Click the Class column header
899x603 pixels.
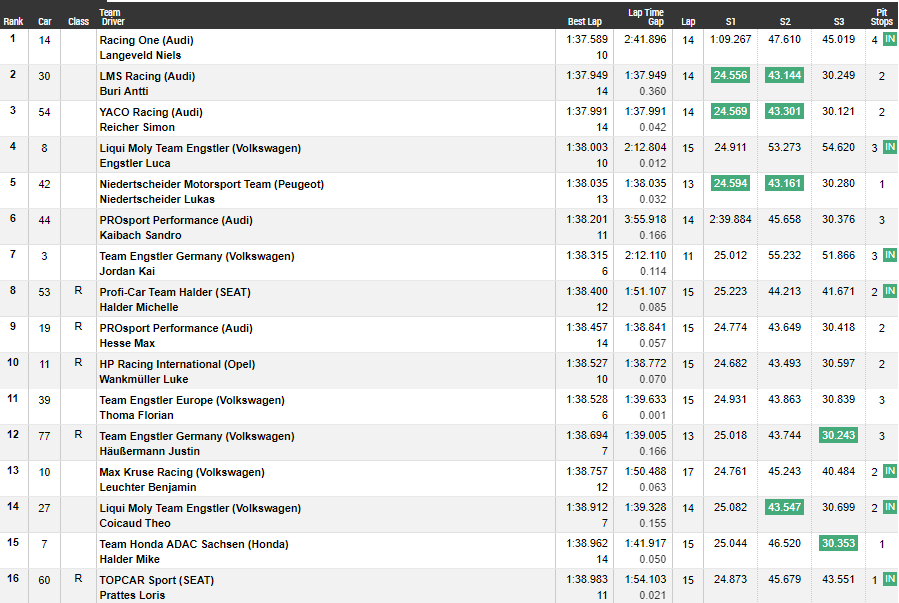click(79, 22)
